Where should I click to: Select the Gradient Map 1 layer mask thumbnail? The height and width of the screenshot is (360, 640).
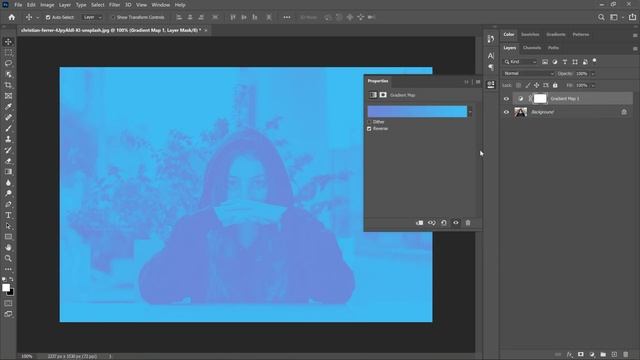(540, 99)
